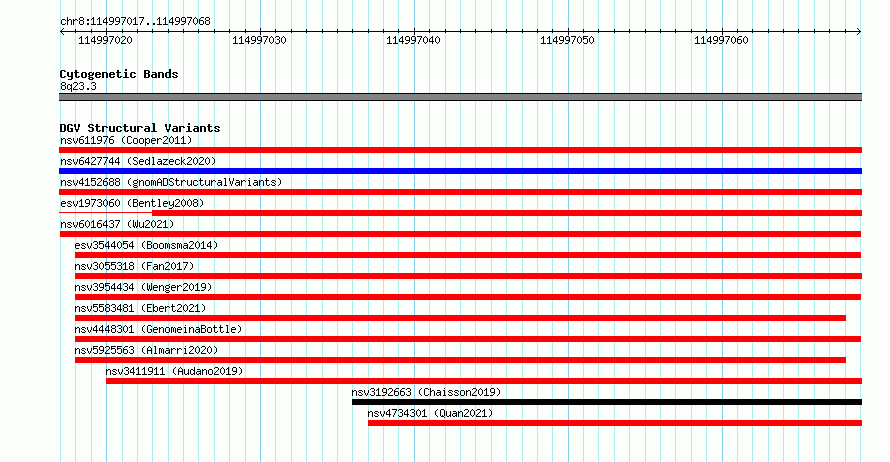
Task: Click ruler position 114997030
Action: (x=259, y=40)
